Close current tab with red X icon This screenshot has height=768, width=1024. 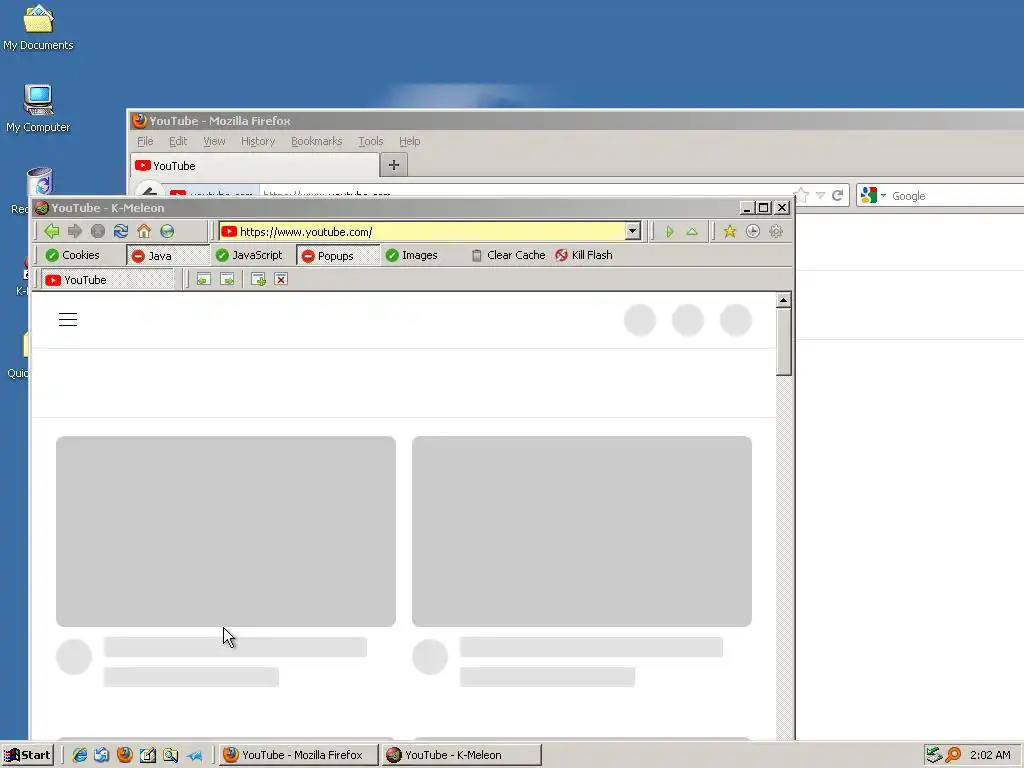pyautogui.click(x=281, y=280)
